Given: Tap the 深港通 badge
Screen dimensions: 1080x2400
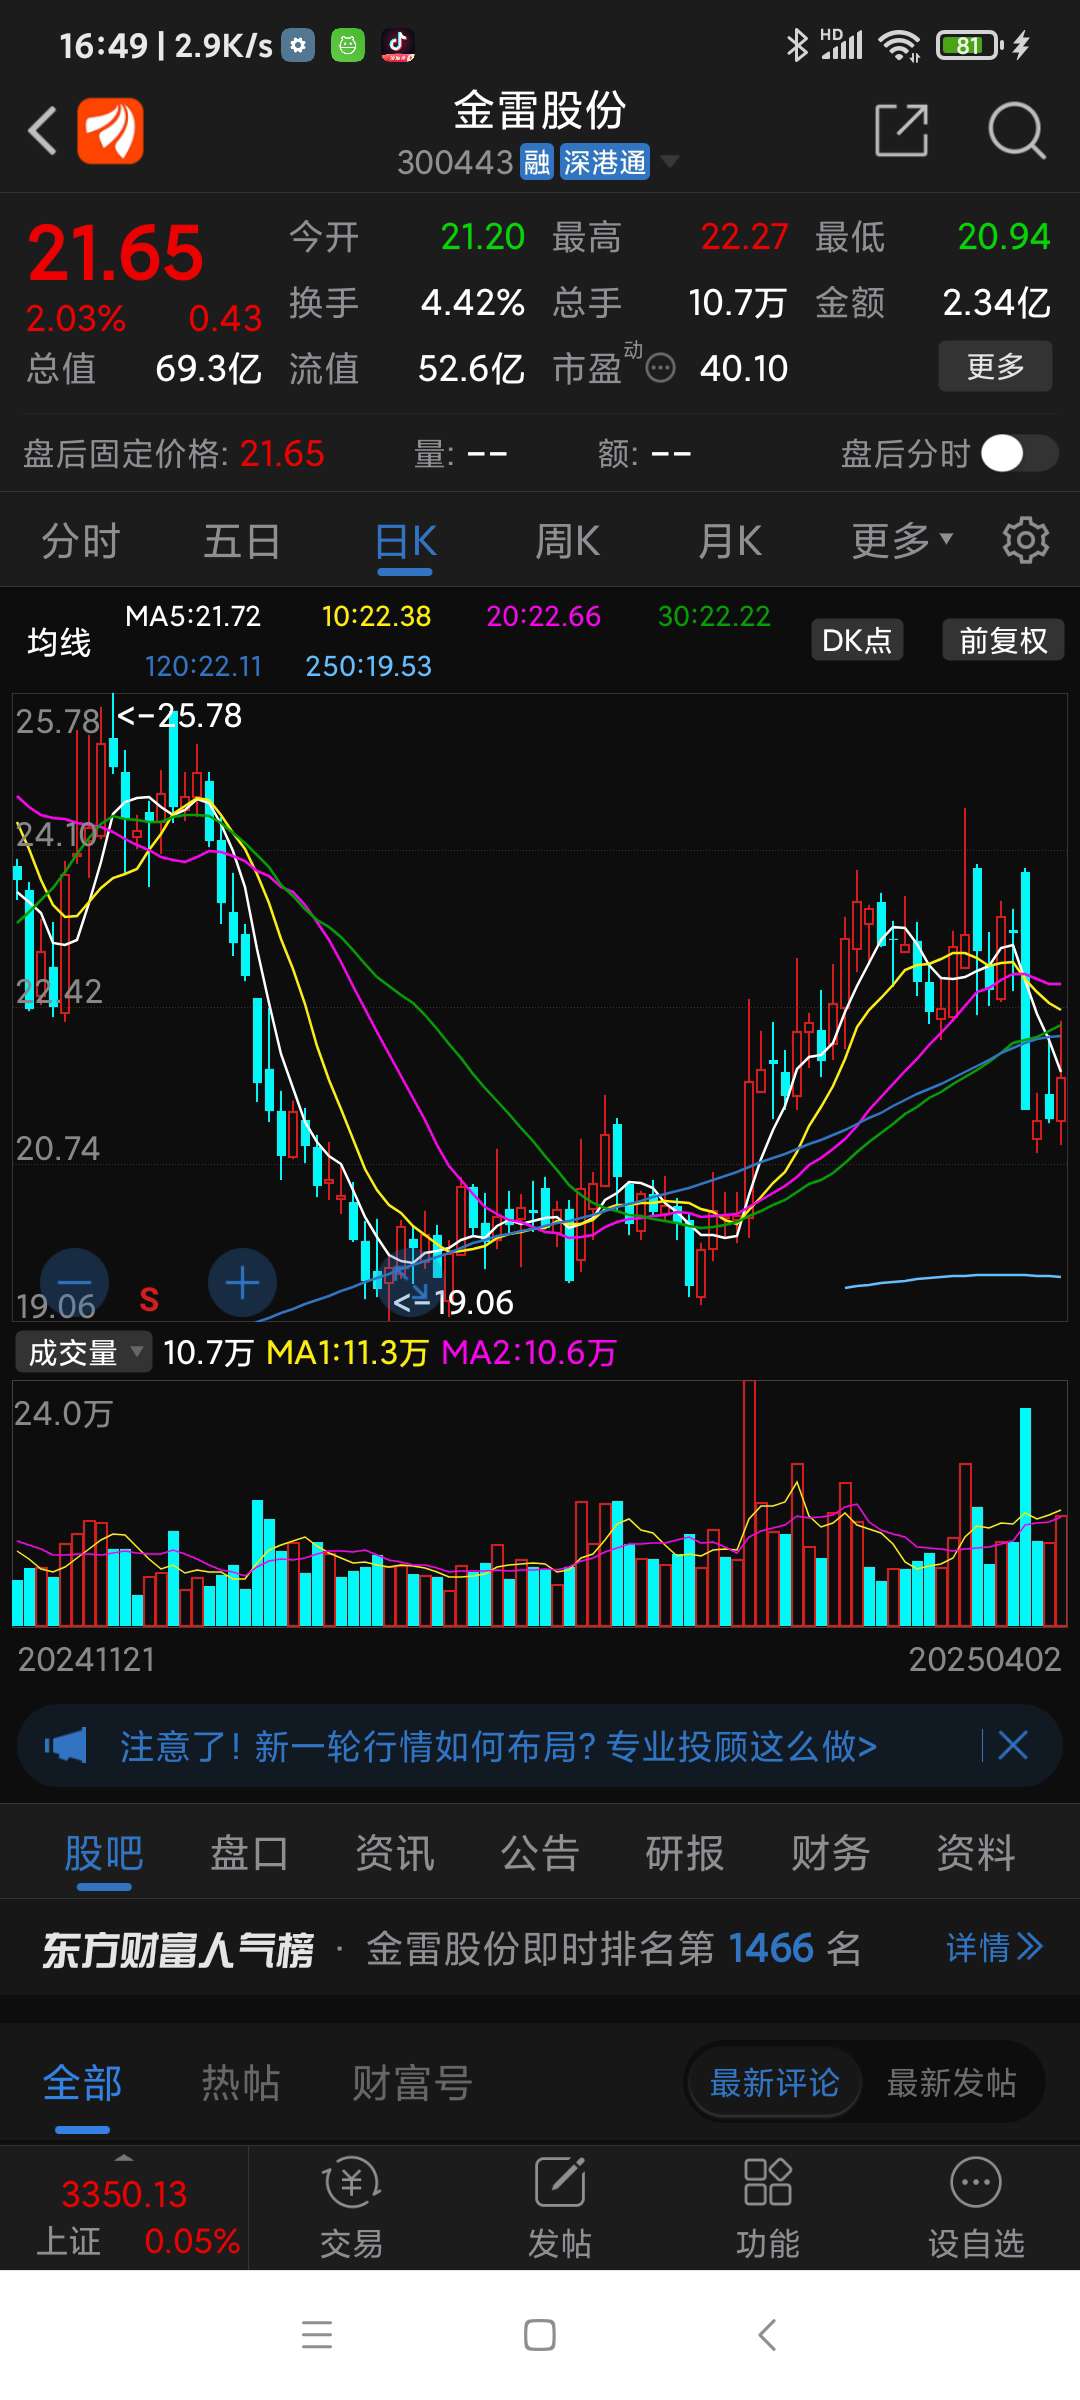Looking at the screenshot, I should tap(604, 162).
